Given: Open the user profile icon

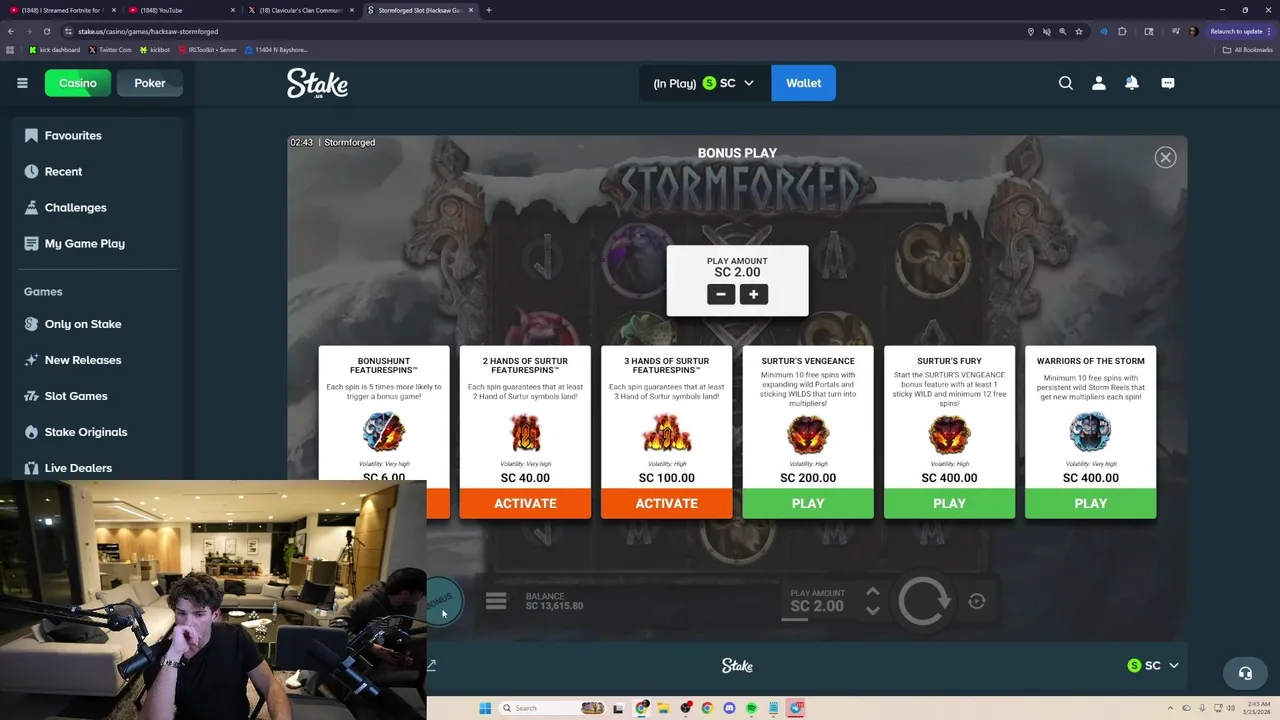Looking at the screenshot, I should pyautogui.click(x=1099, y=83).
